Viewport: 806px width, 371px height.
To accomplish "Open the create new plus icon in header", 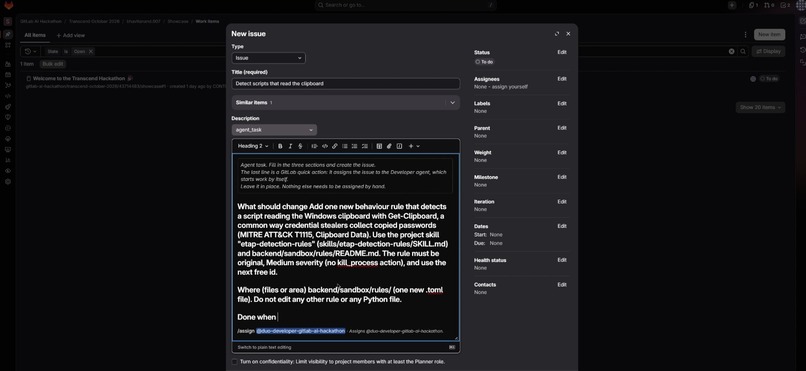I will [732, 5].
